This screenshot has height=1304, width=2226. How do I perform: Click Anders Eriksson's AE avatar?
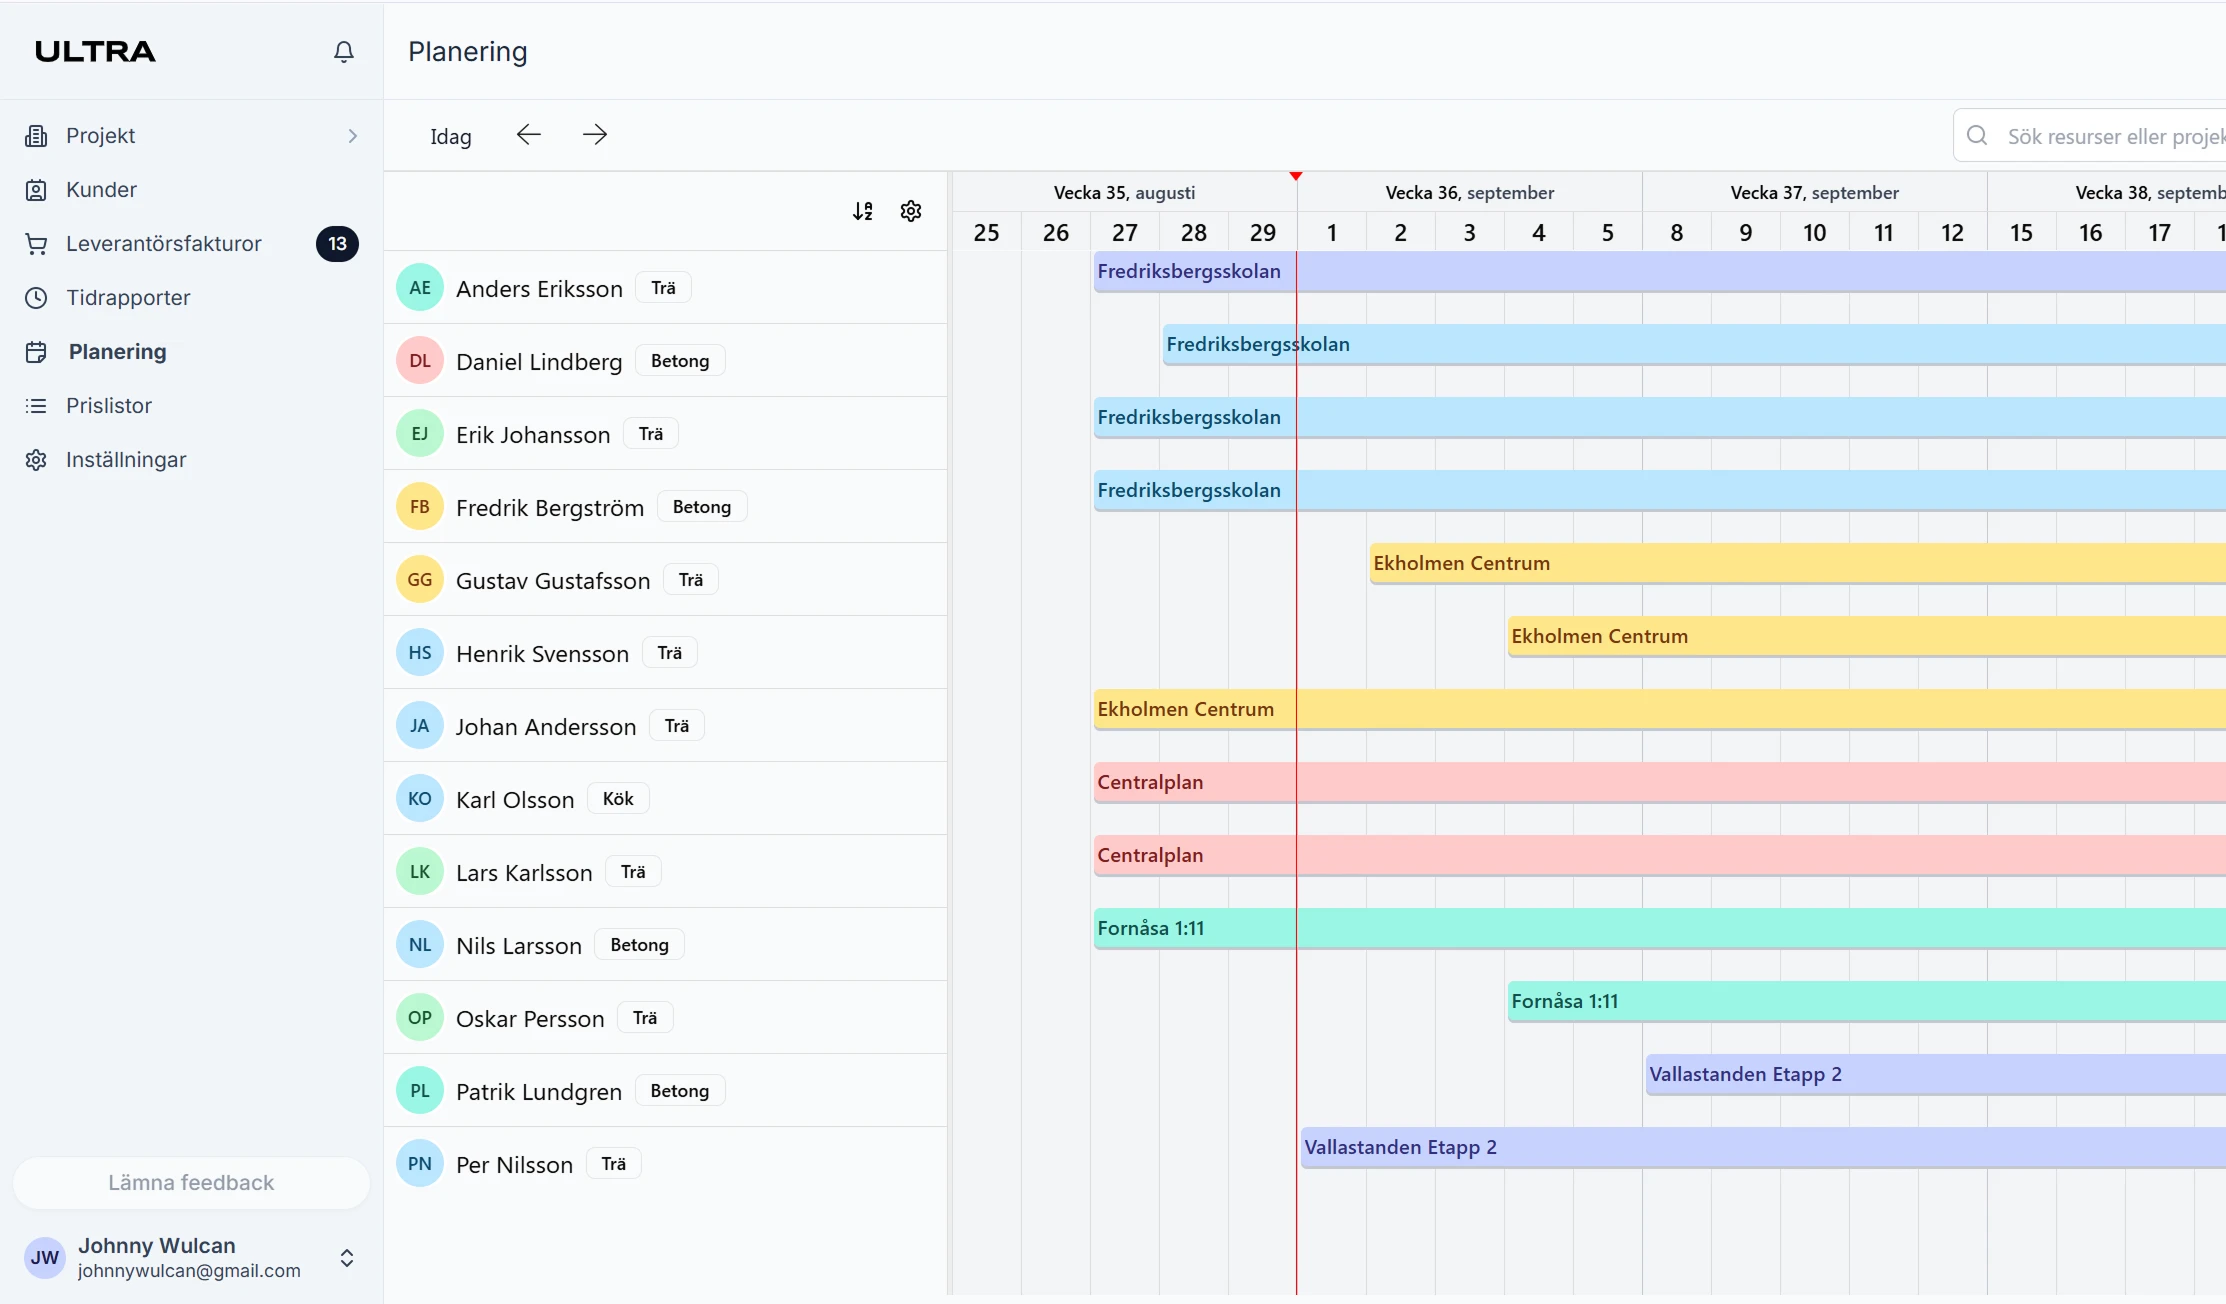tap(420, 288)
